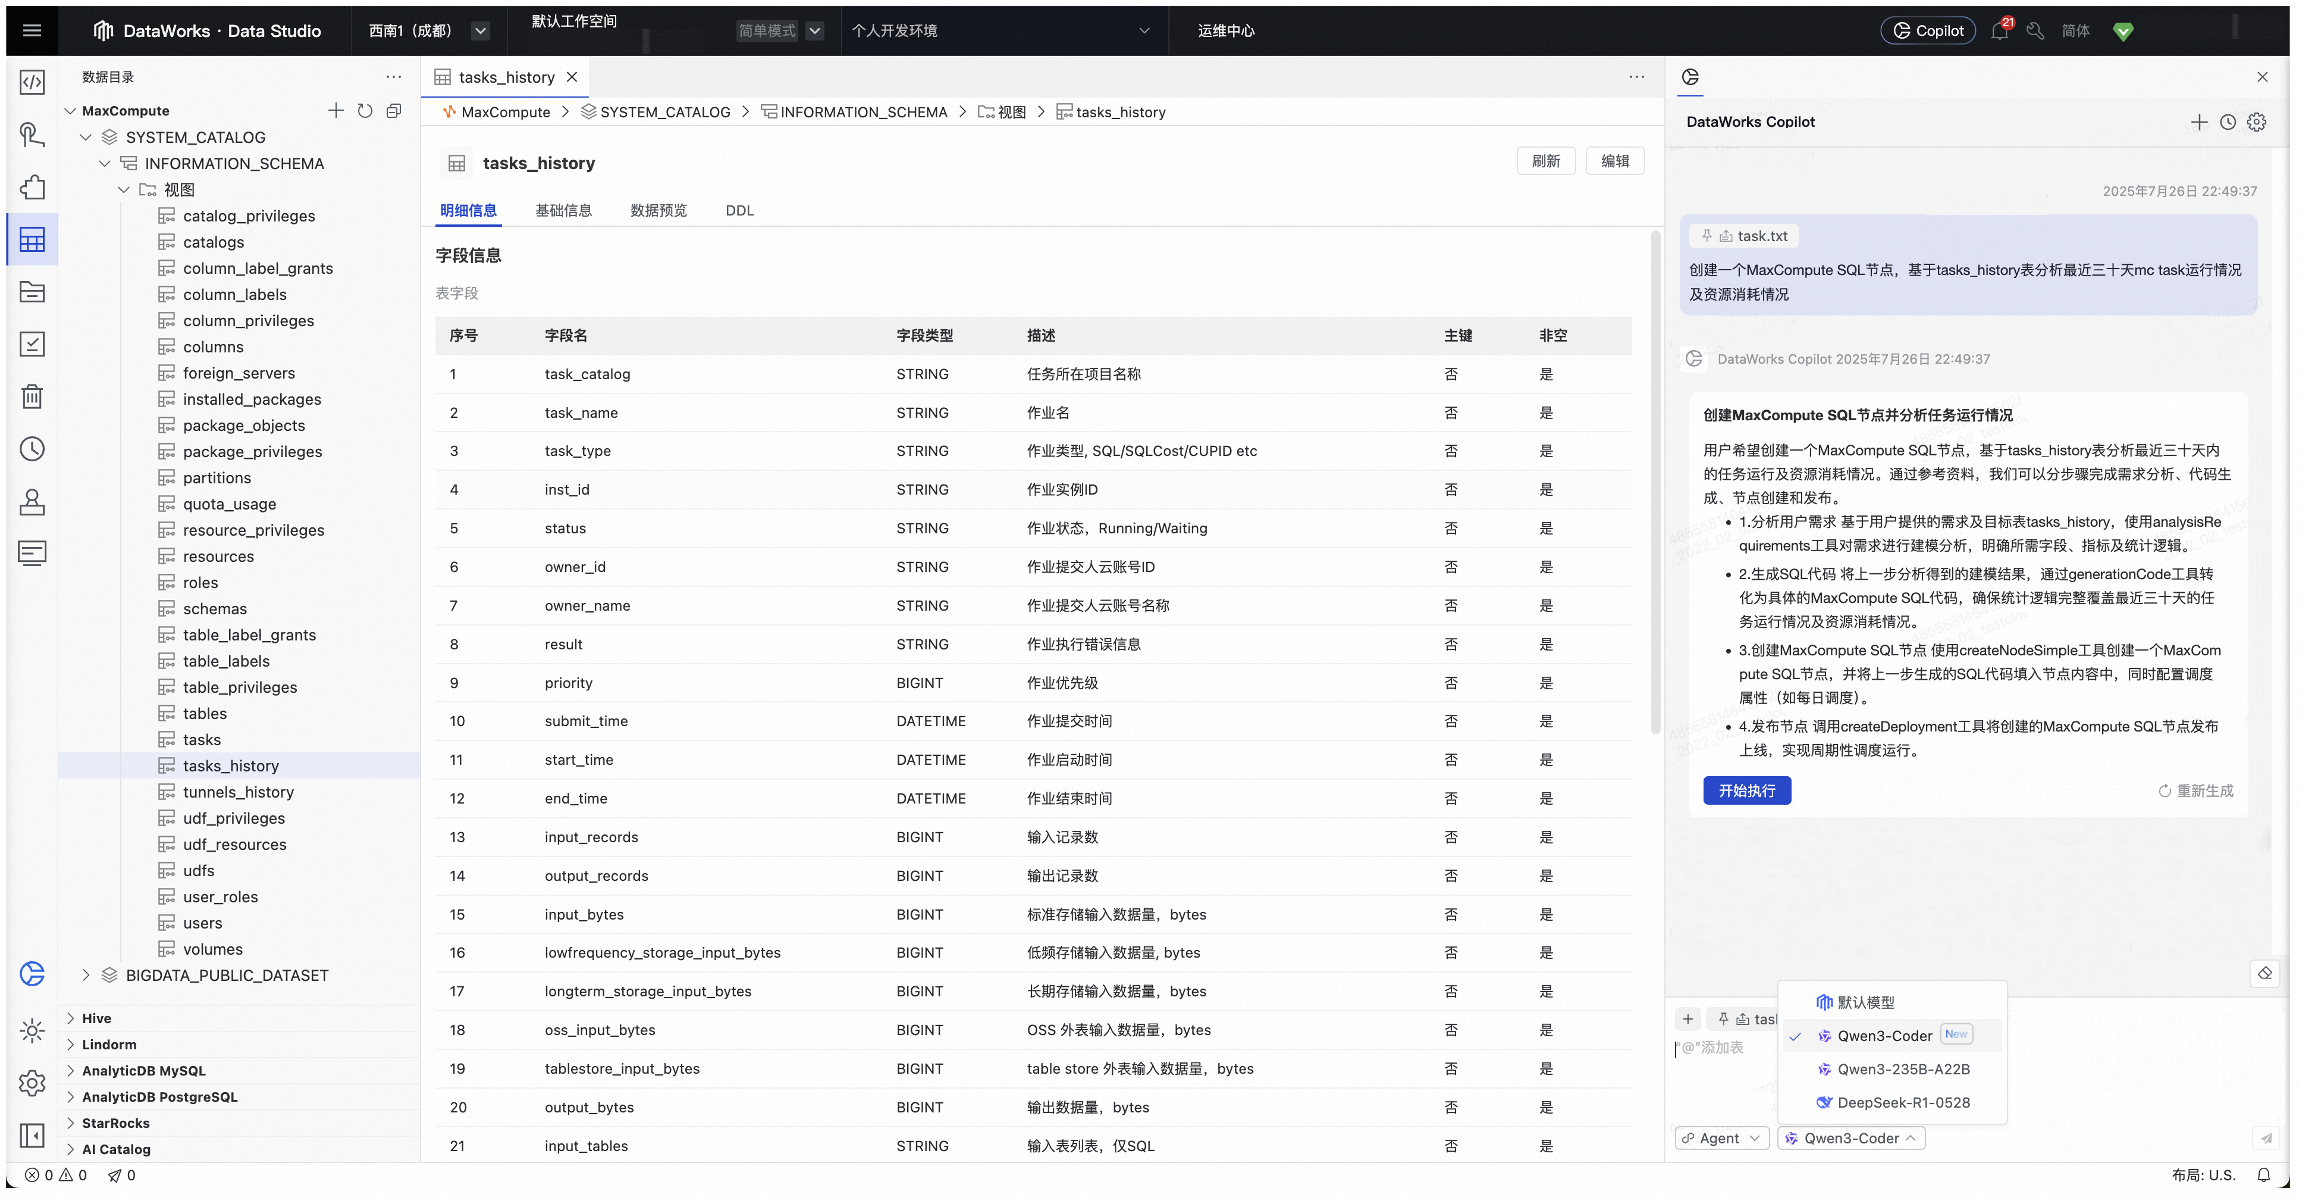Switch to the DDL tab

tap(739, 210)
